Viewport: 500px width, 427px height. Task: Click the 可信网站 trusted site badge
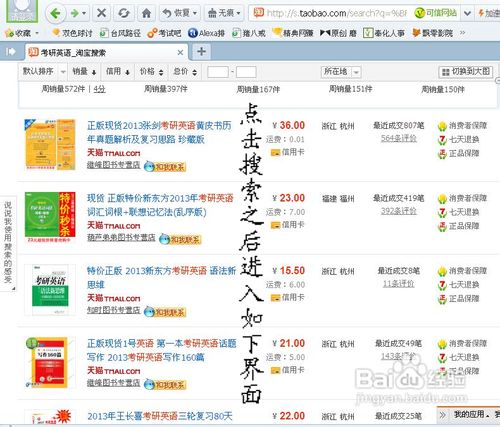click(x=435, y=13)
